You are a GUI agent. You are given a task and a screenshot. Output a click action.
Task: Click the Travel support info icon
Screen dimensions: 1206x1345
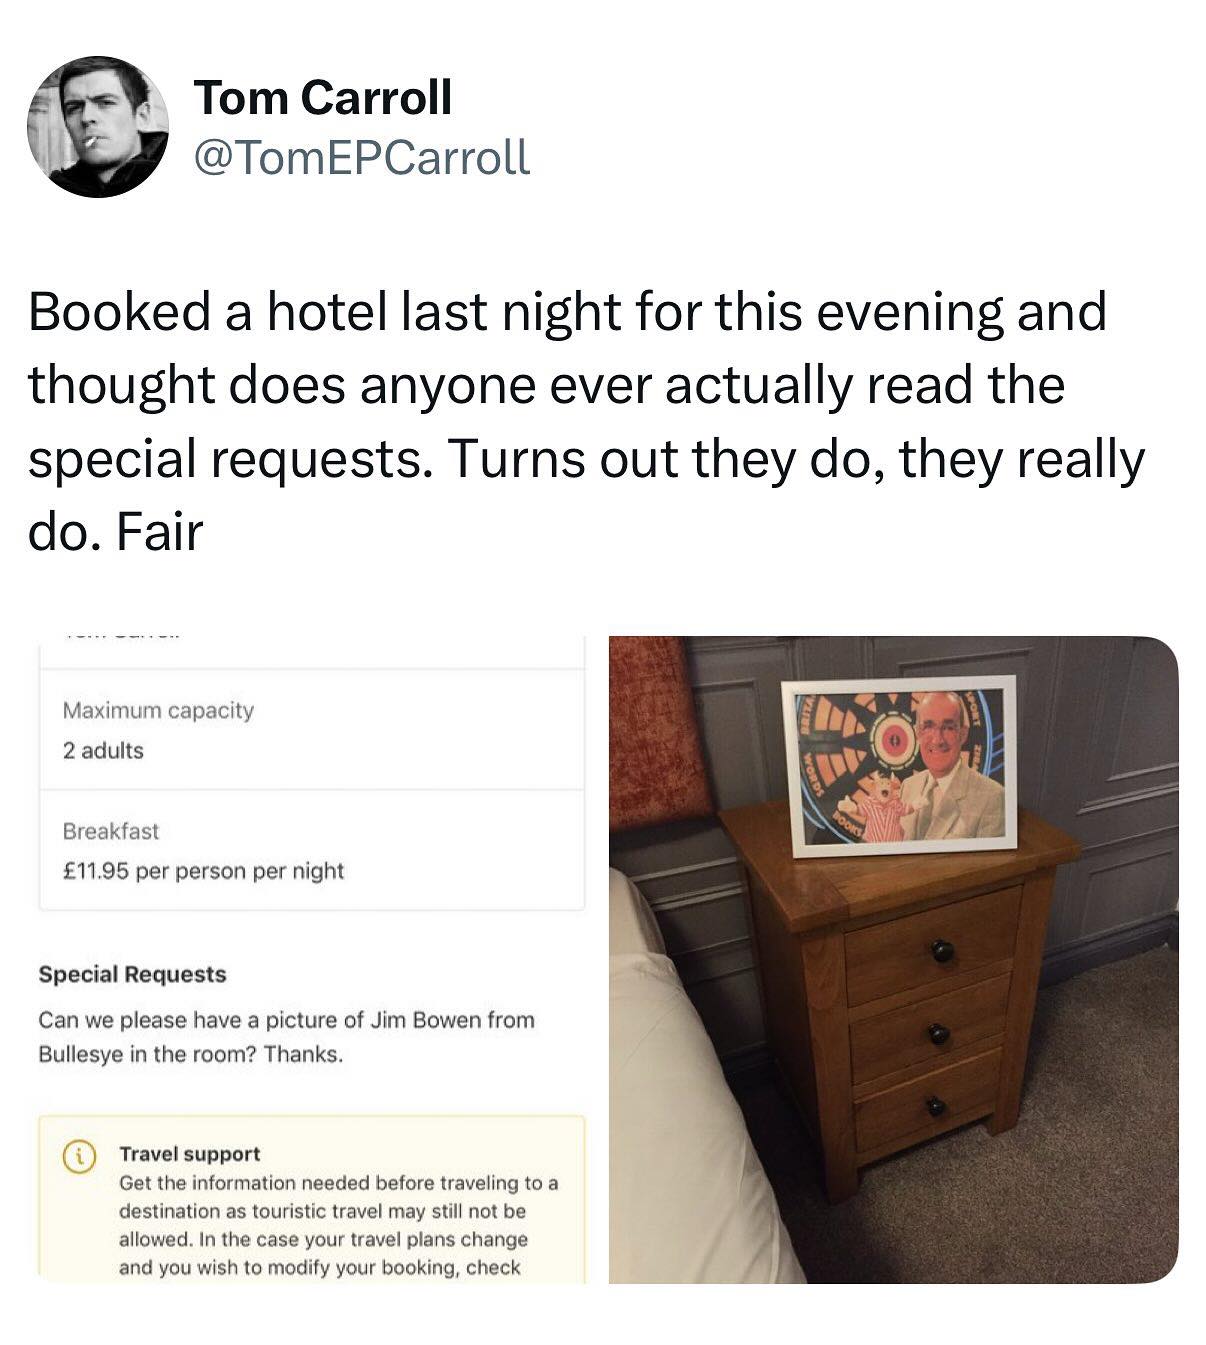pyautogui.click(x=76, y=1155)
